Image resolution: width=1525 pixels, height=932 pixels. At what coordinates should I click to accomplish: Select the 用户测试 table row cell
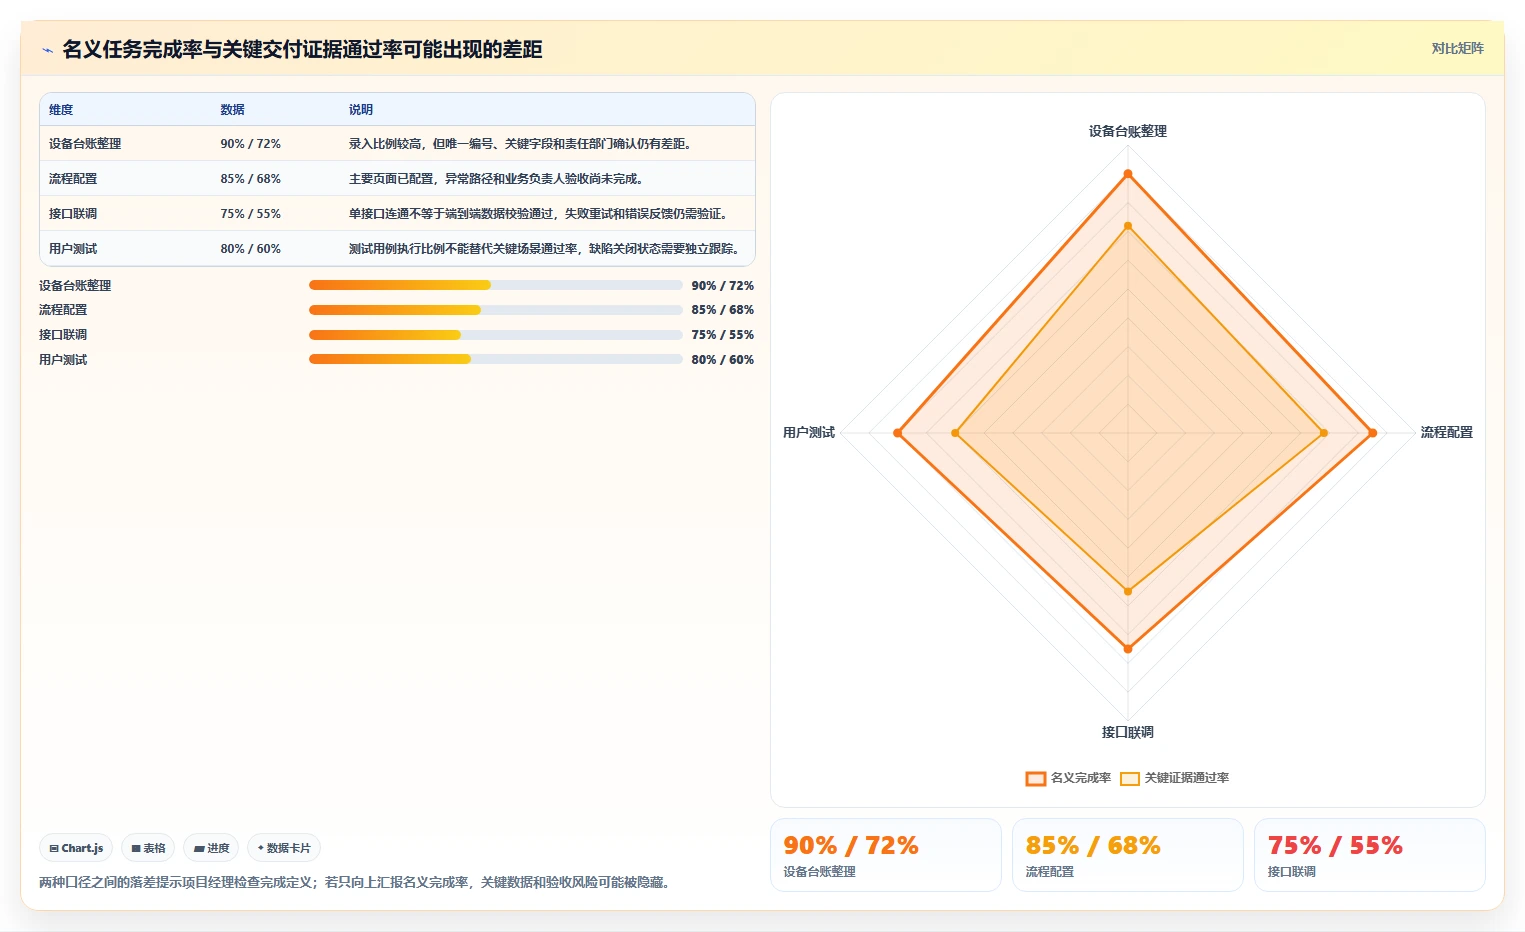click(x=73, y=249)
